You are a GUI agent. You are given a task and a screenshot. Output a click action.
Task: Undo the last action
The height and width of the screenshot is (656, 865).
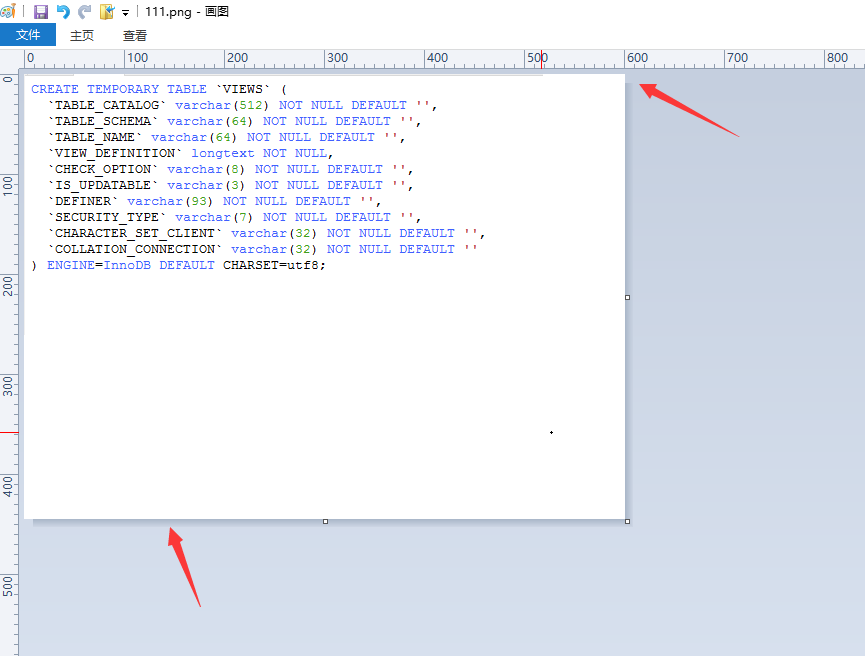click(x=63, y=11)
